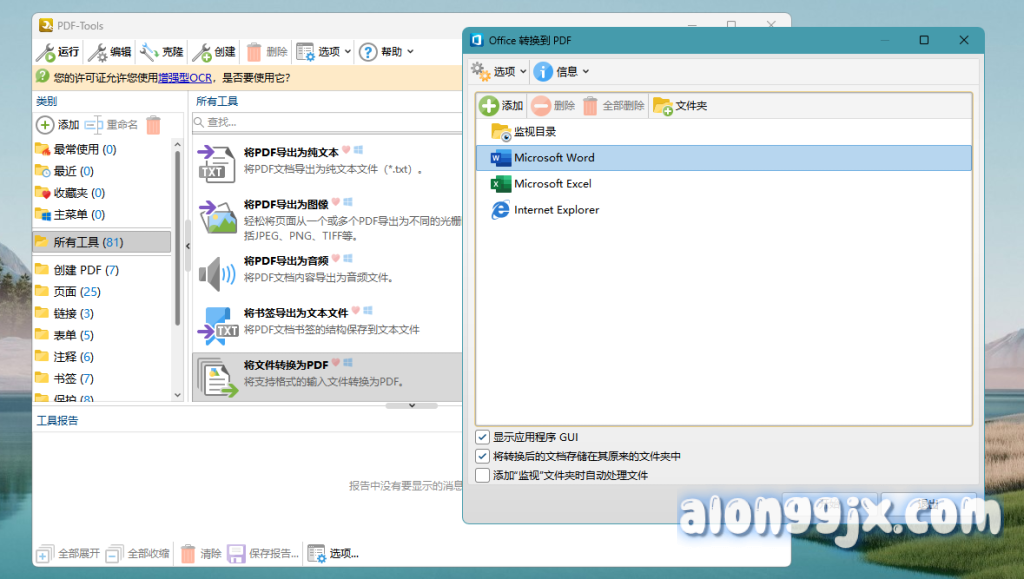Image resolution: width=1024 pixels, height=579 pixels.
Task: Select the Run (运行) tool icon
Action: tap(47, 51)
